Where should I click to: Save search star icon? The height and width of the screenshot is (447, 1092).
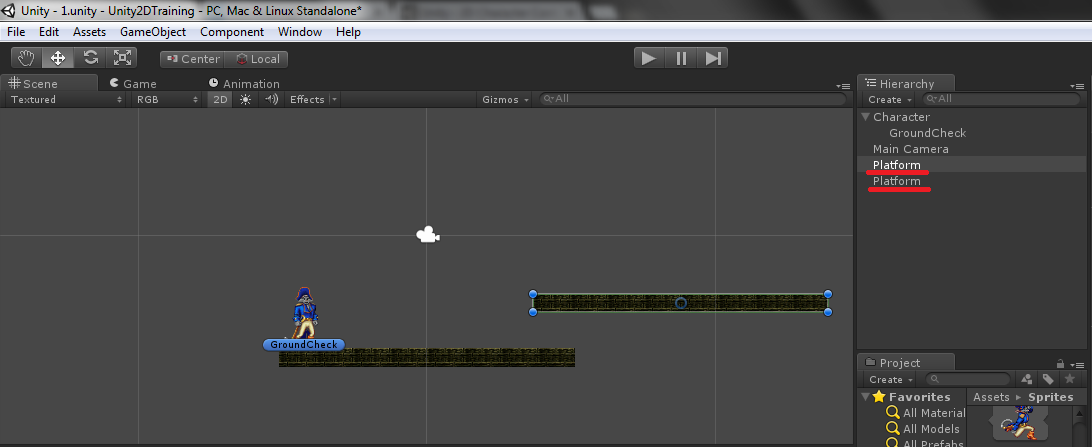coord(1069,379)
